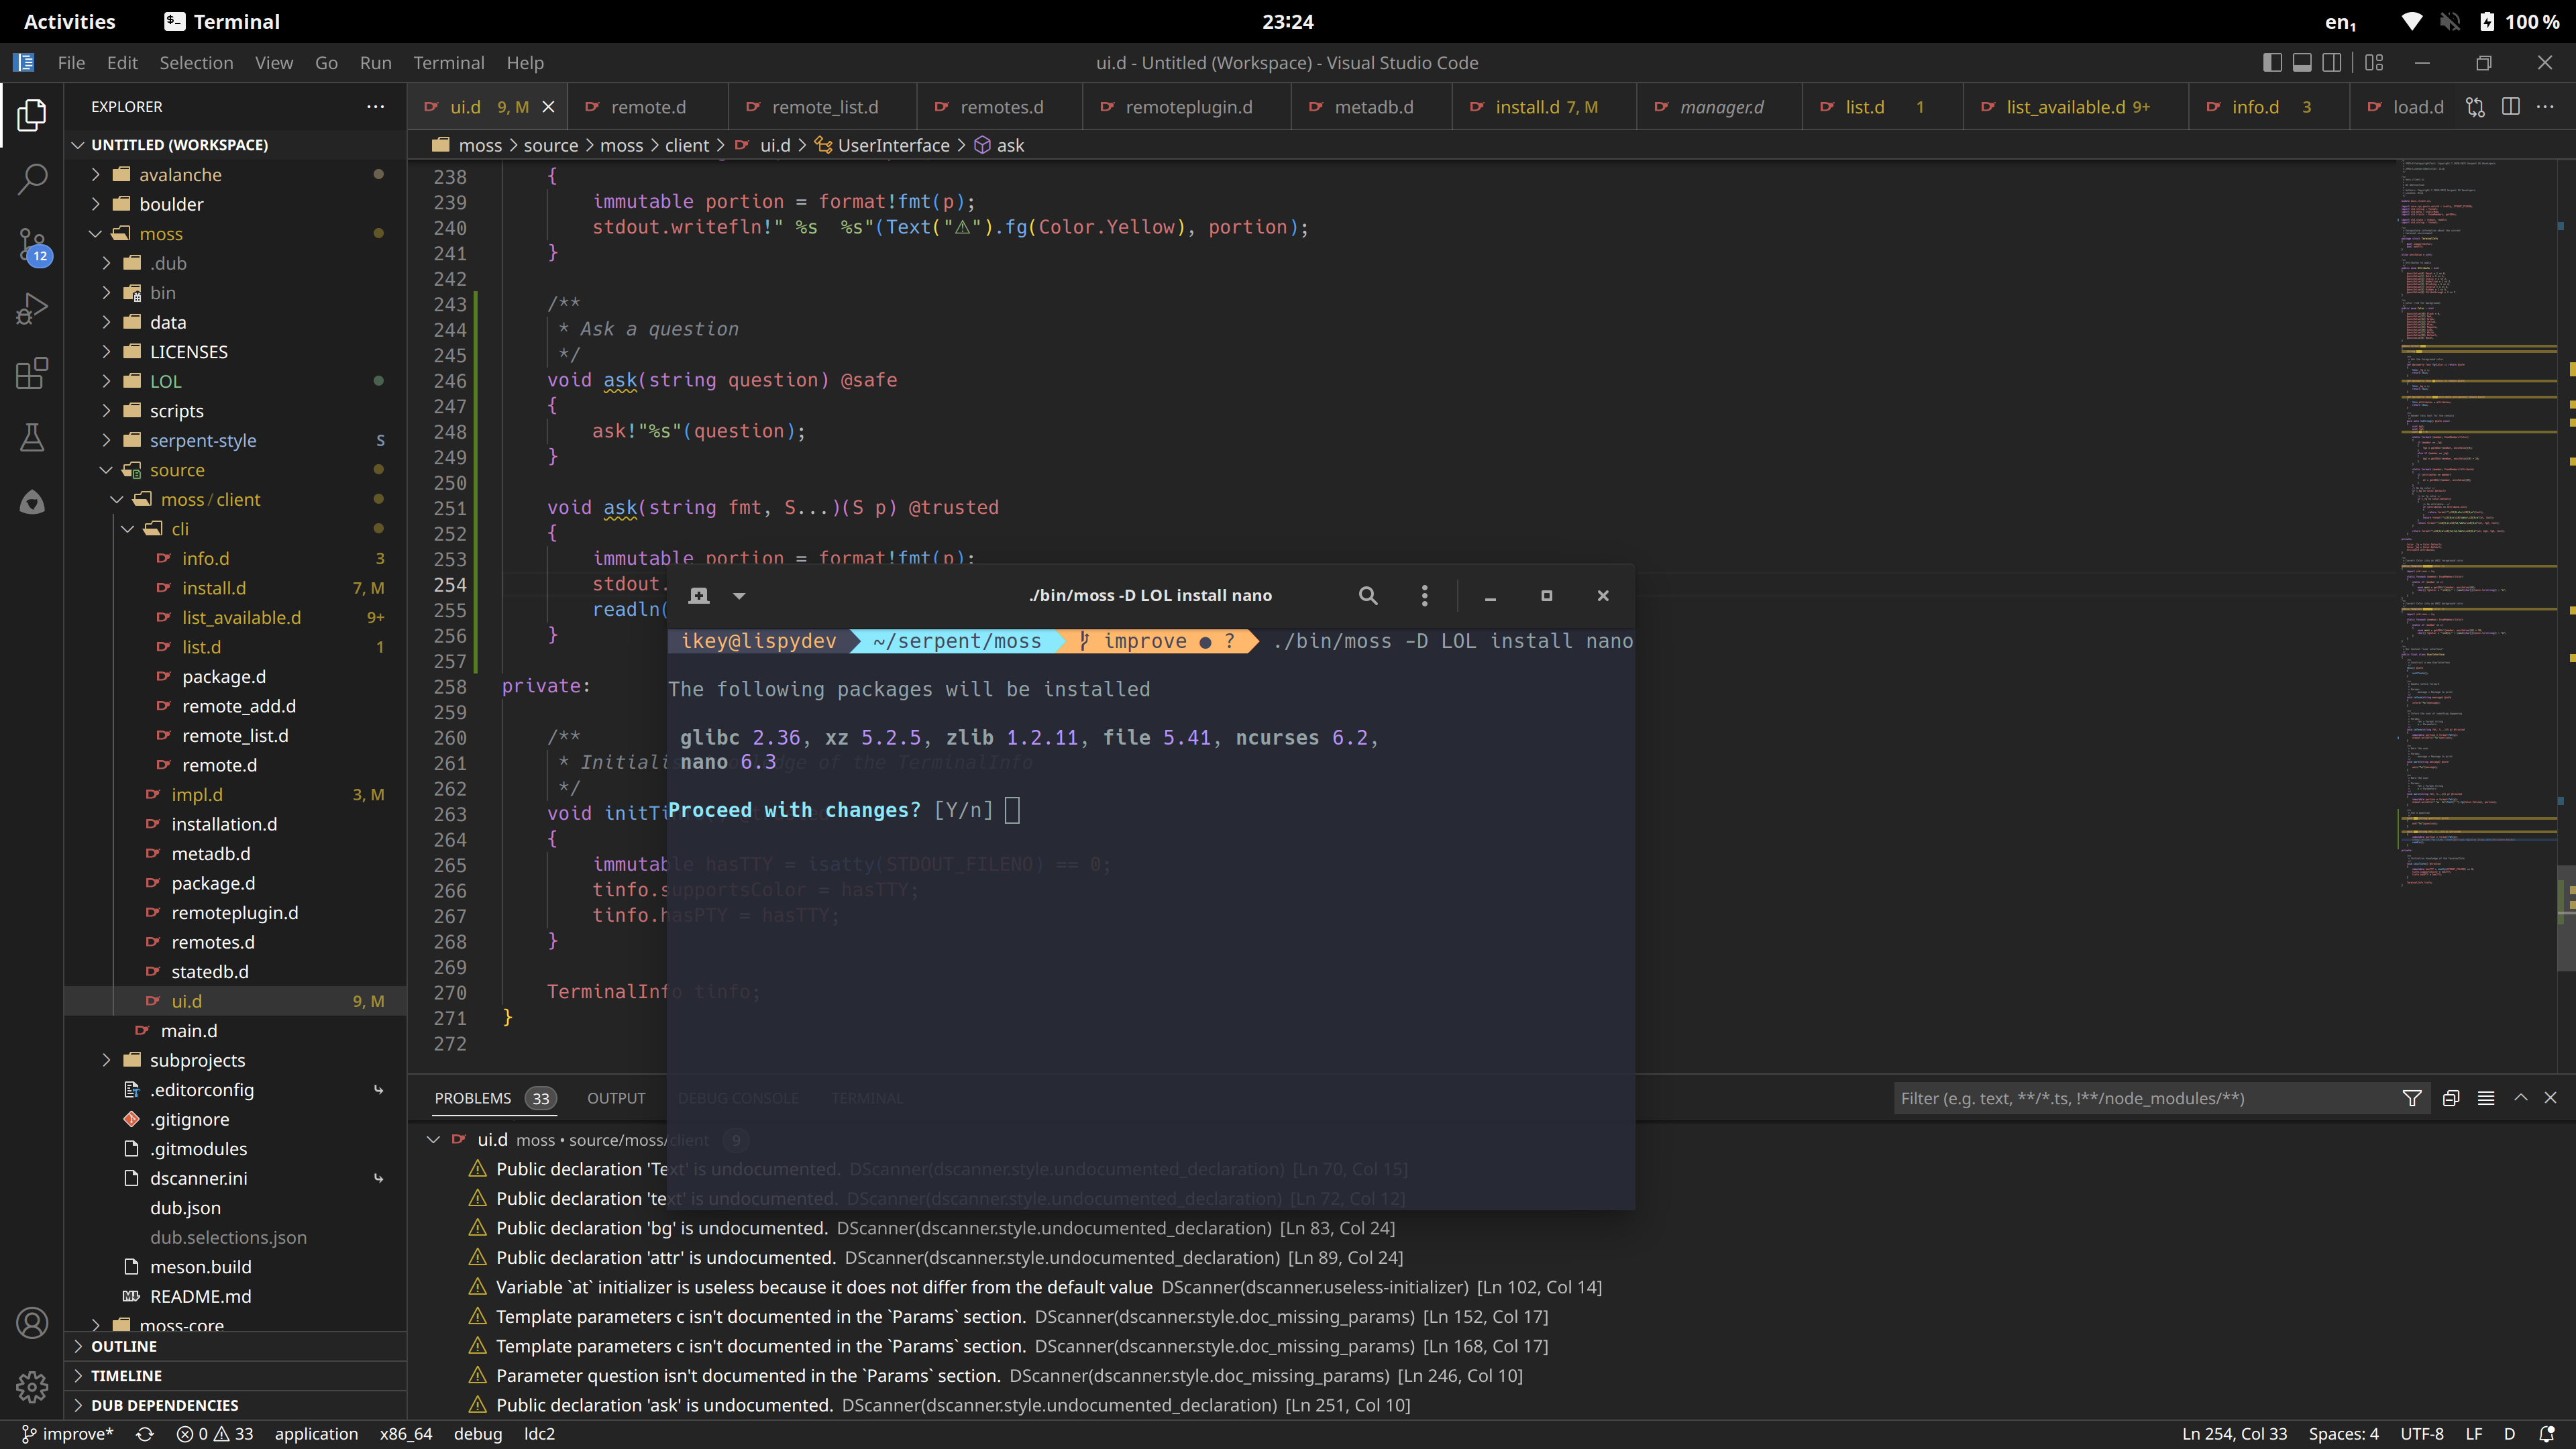Open the Source Control view with 12 pending changes
The height and width of the screenshot is (1449, 2576).
pos(31,244)
